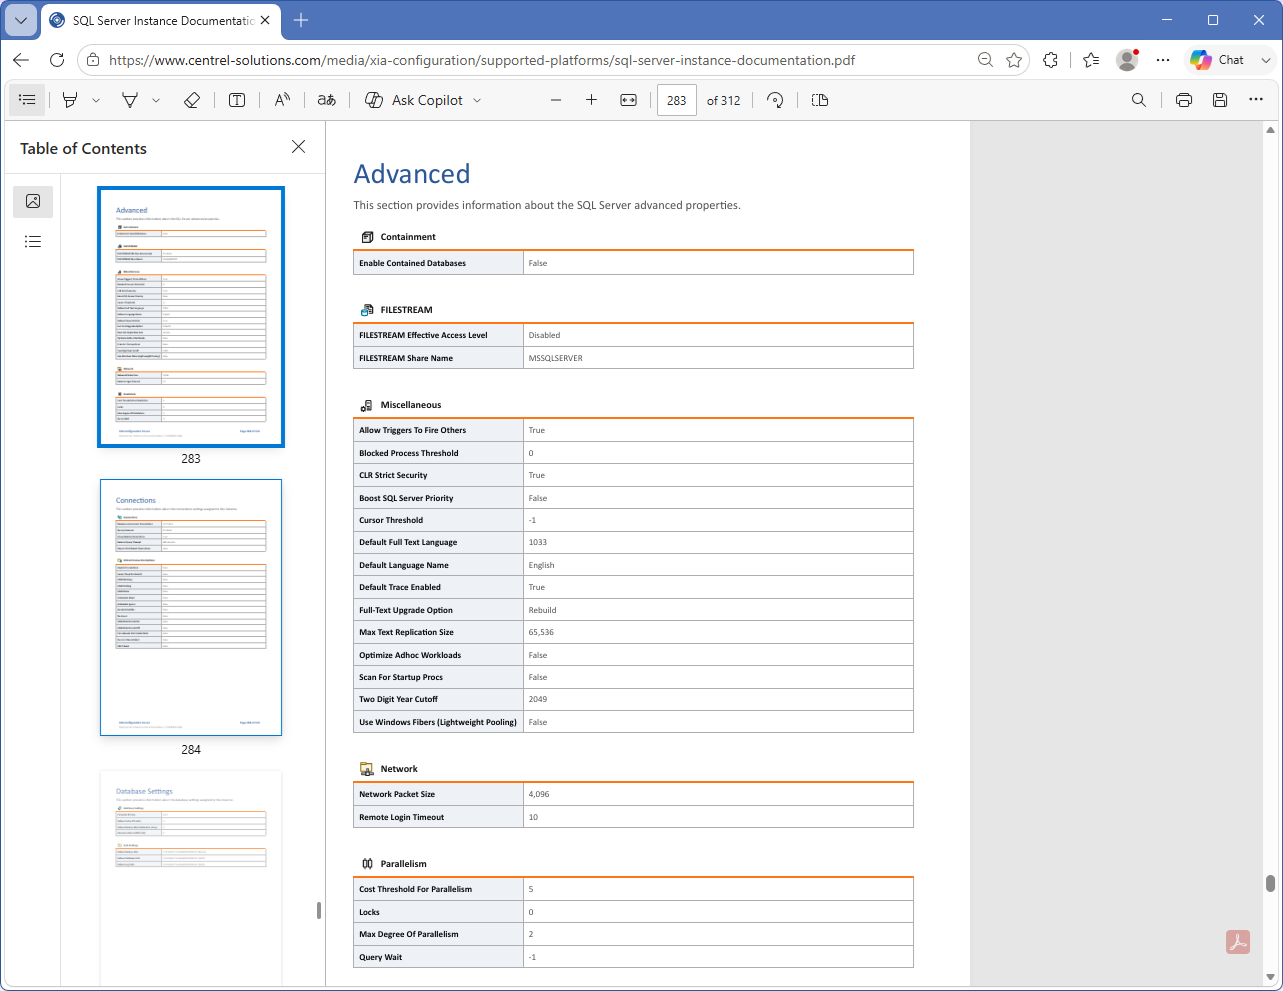Open the tab actions dropdown
1283x991 pixels.
(x=20, y=20)
